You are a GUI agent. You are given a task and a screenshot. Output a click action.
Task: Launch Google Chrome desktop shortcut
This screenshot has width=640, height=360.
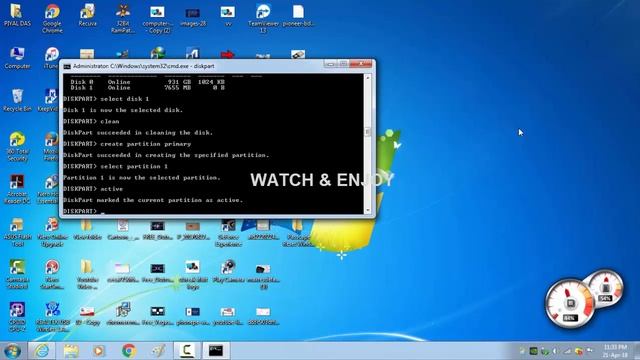point(52,18)
